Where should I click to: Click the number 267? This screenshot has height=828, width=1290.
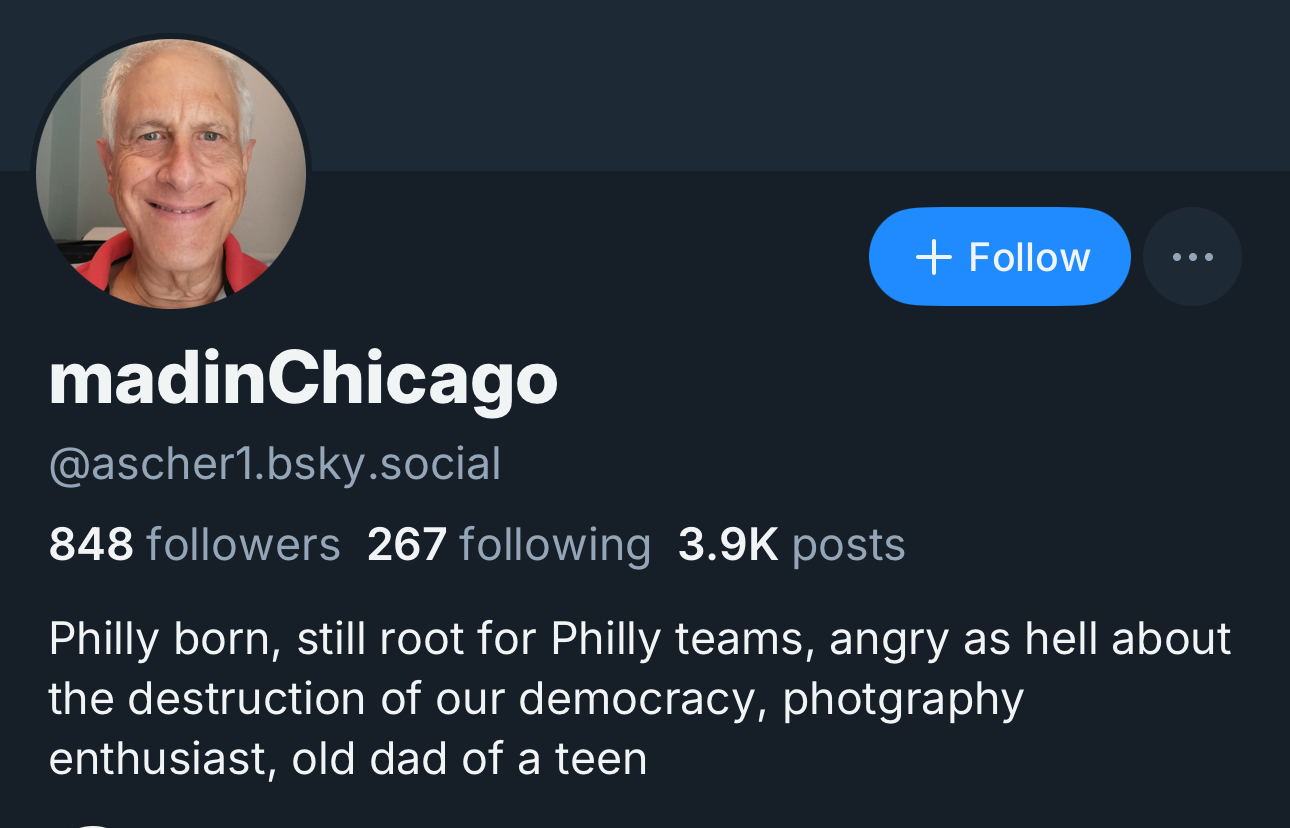pos(406,545)
